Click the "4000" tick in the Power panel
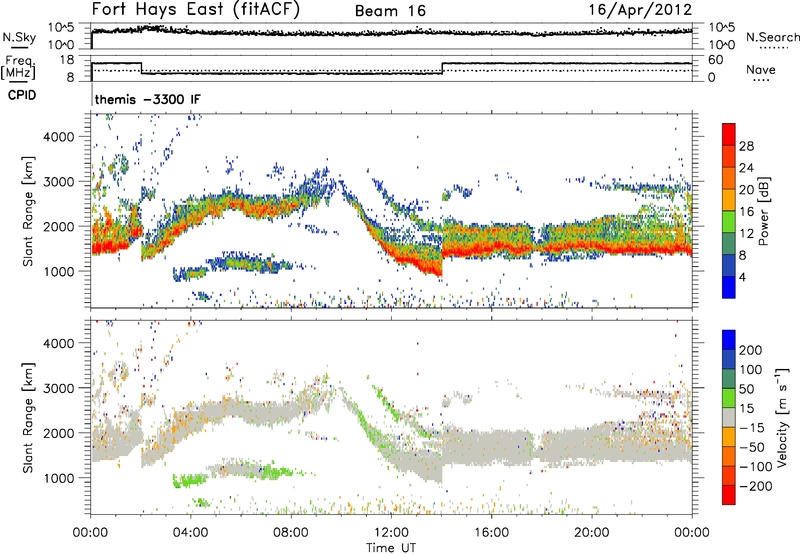 [x=59, y=137]
